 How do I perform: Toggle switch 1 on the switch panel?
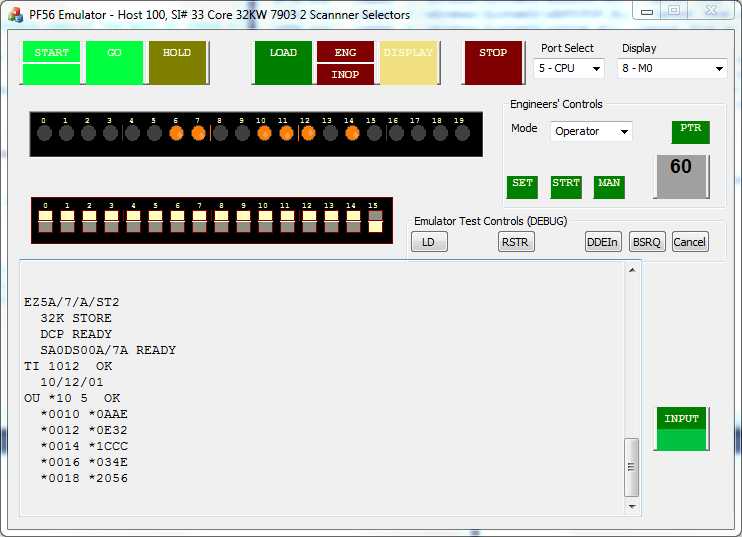click(67, 221)
